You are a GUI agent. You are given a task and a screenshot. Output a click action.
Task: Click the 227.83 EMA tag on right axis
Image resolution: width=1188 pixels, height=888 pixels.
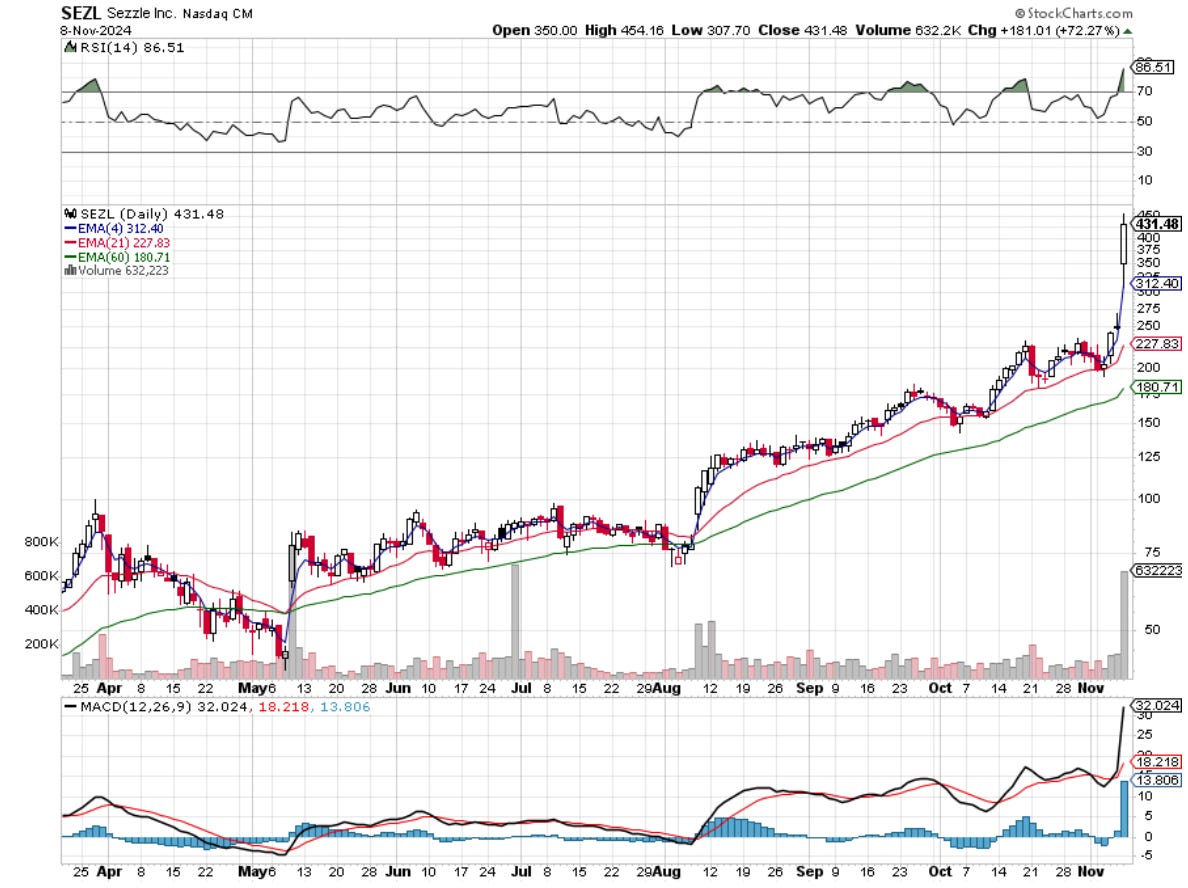1157,343
